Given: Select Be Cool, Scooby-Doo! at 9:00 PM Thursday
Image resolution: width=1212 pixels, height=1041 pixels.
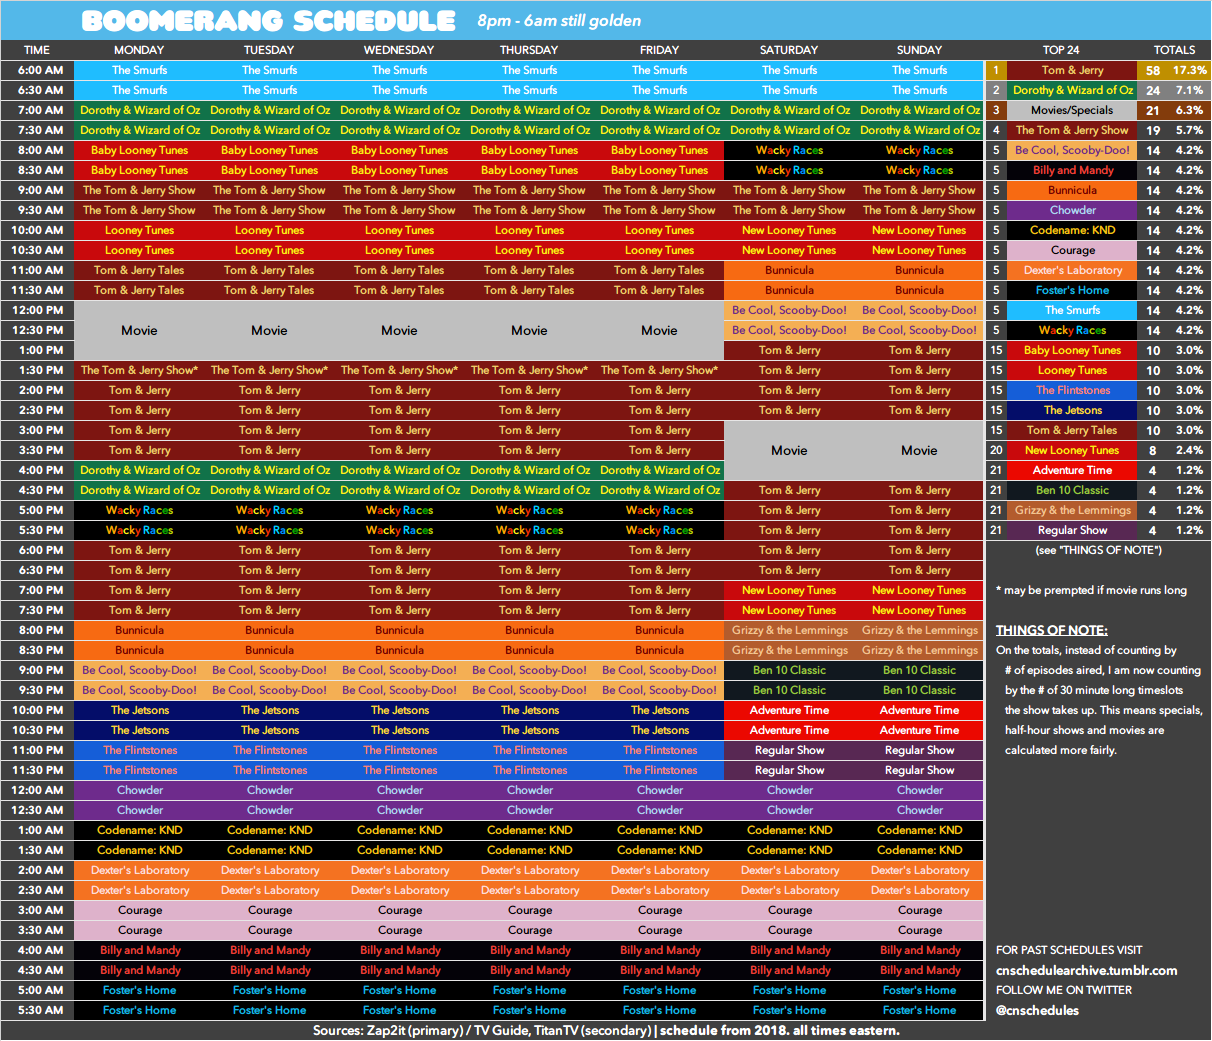Looking at the screenshot, I should pos(529,670).
